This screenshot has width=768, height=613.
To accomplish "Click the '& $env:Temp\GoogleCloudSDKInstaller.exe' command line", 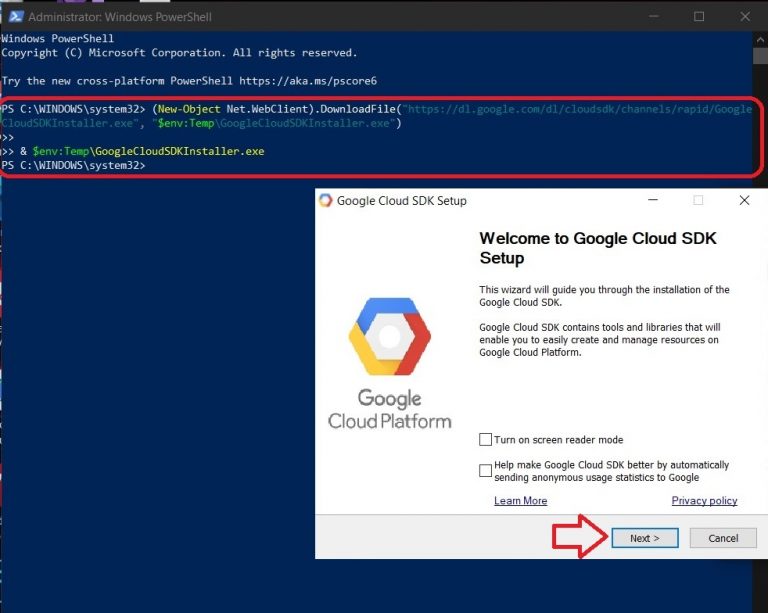I will pos(142,151).
